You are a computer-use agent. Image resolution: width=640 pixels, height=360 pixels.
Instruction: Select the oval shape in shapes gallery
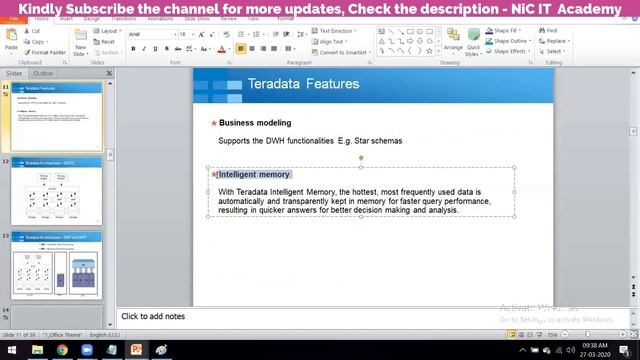click(420, 31)
